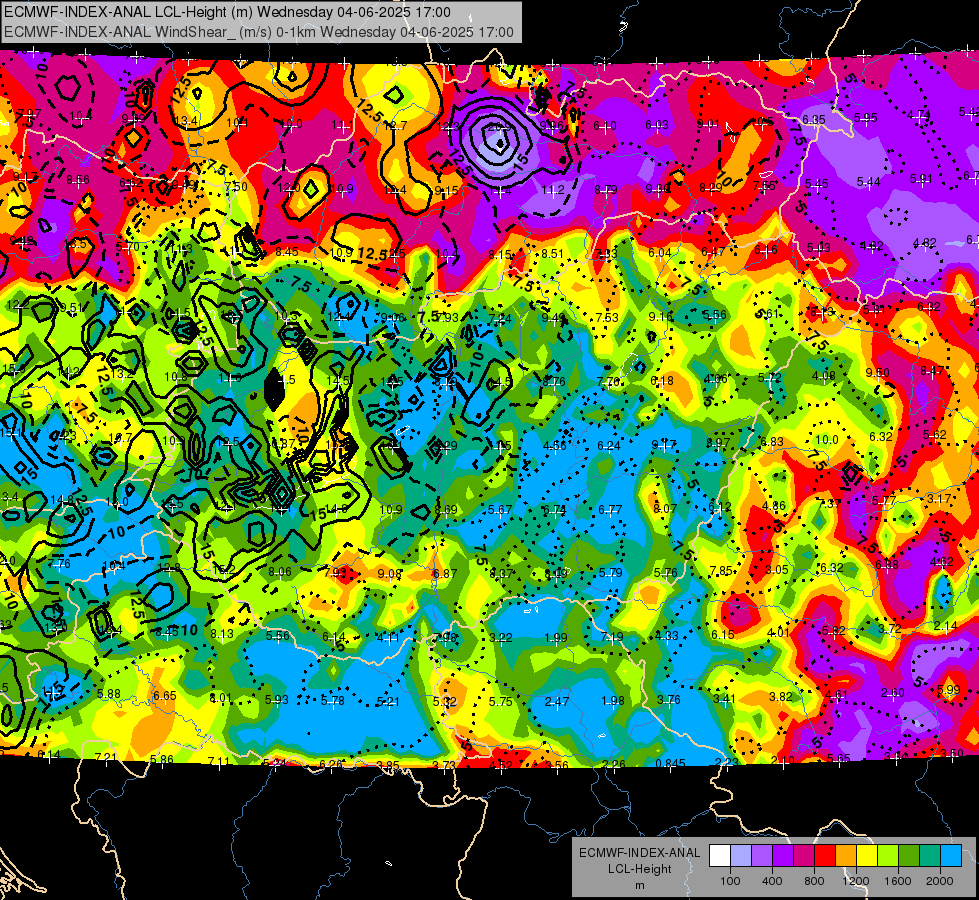Click the wind shear value 4.74
Viewport: 979px width, 900px height.
pos(918,115)
